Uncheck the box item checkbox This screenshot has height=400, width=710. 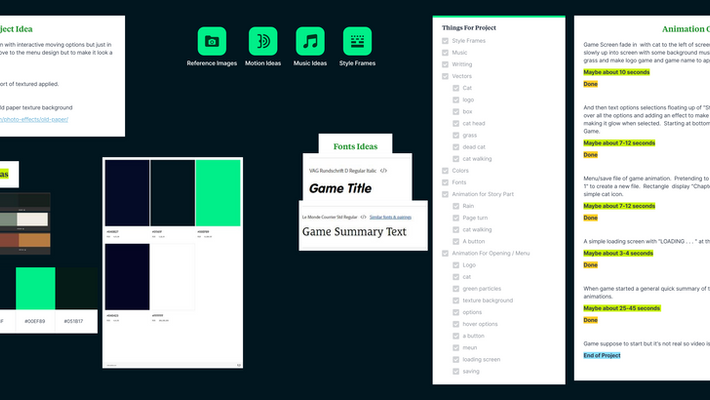(x=456, y=111)
